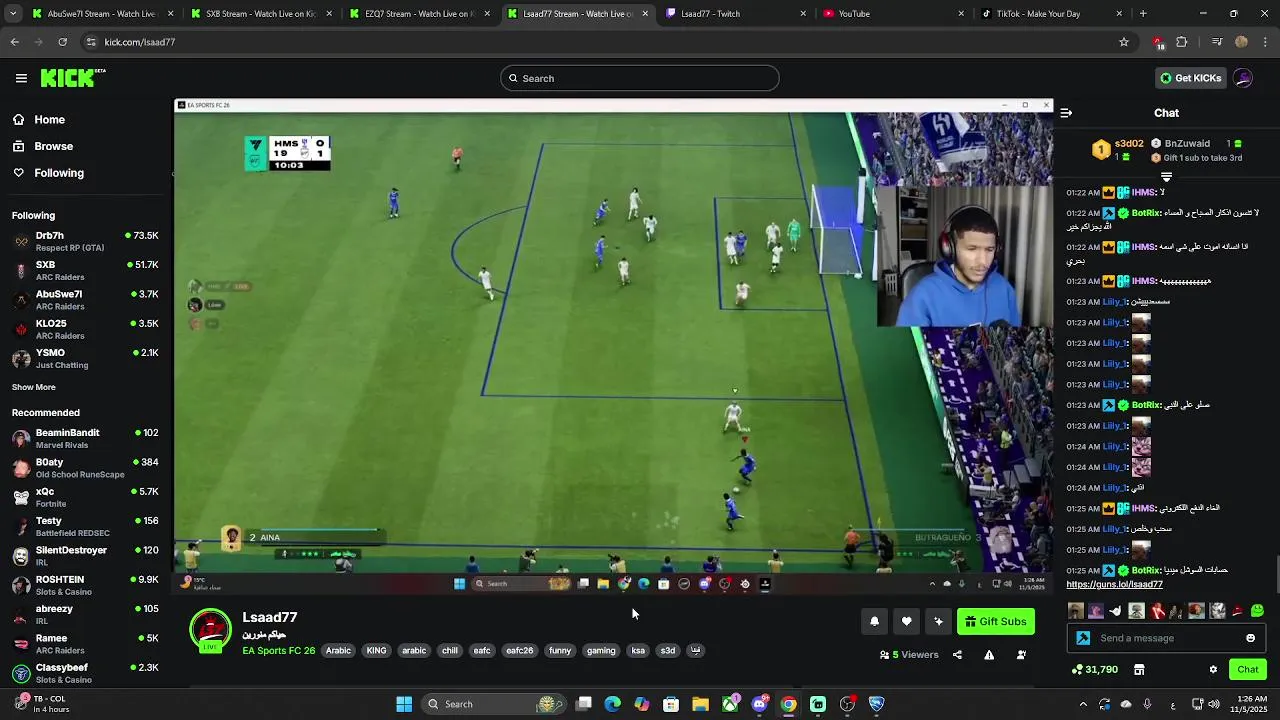Open browser extensions puzzle icon
1280x720 pixels.
(1182, 42)
